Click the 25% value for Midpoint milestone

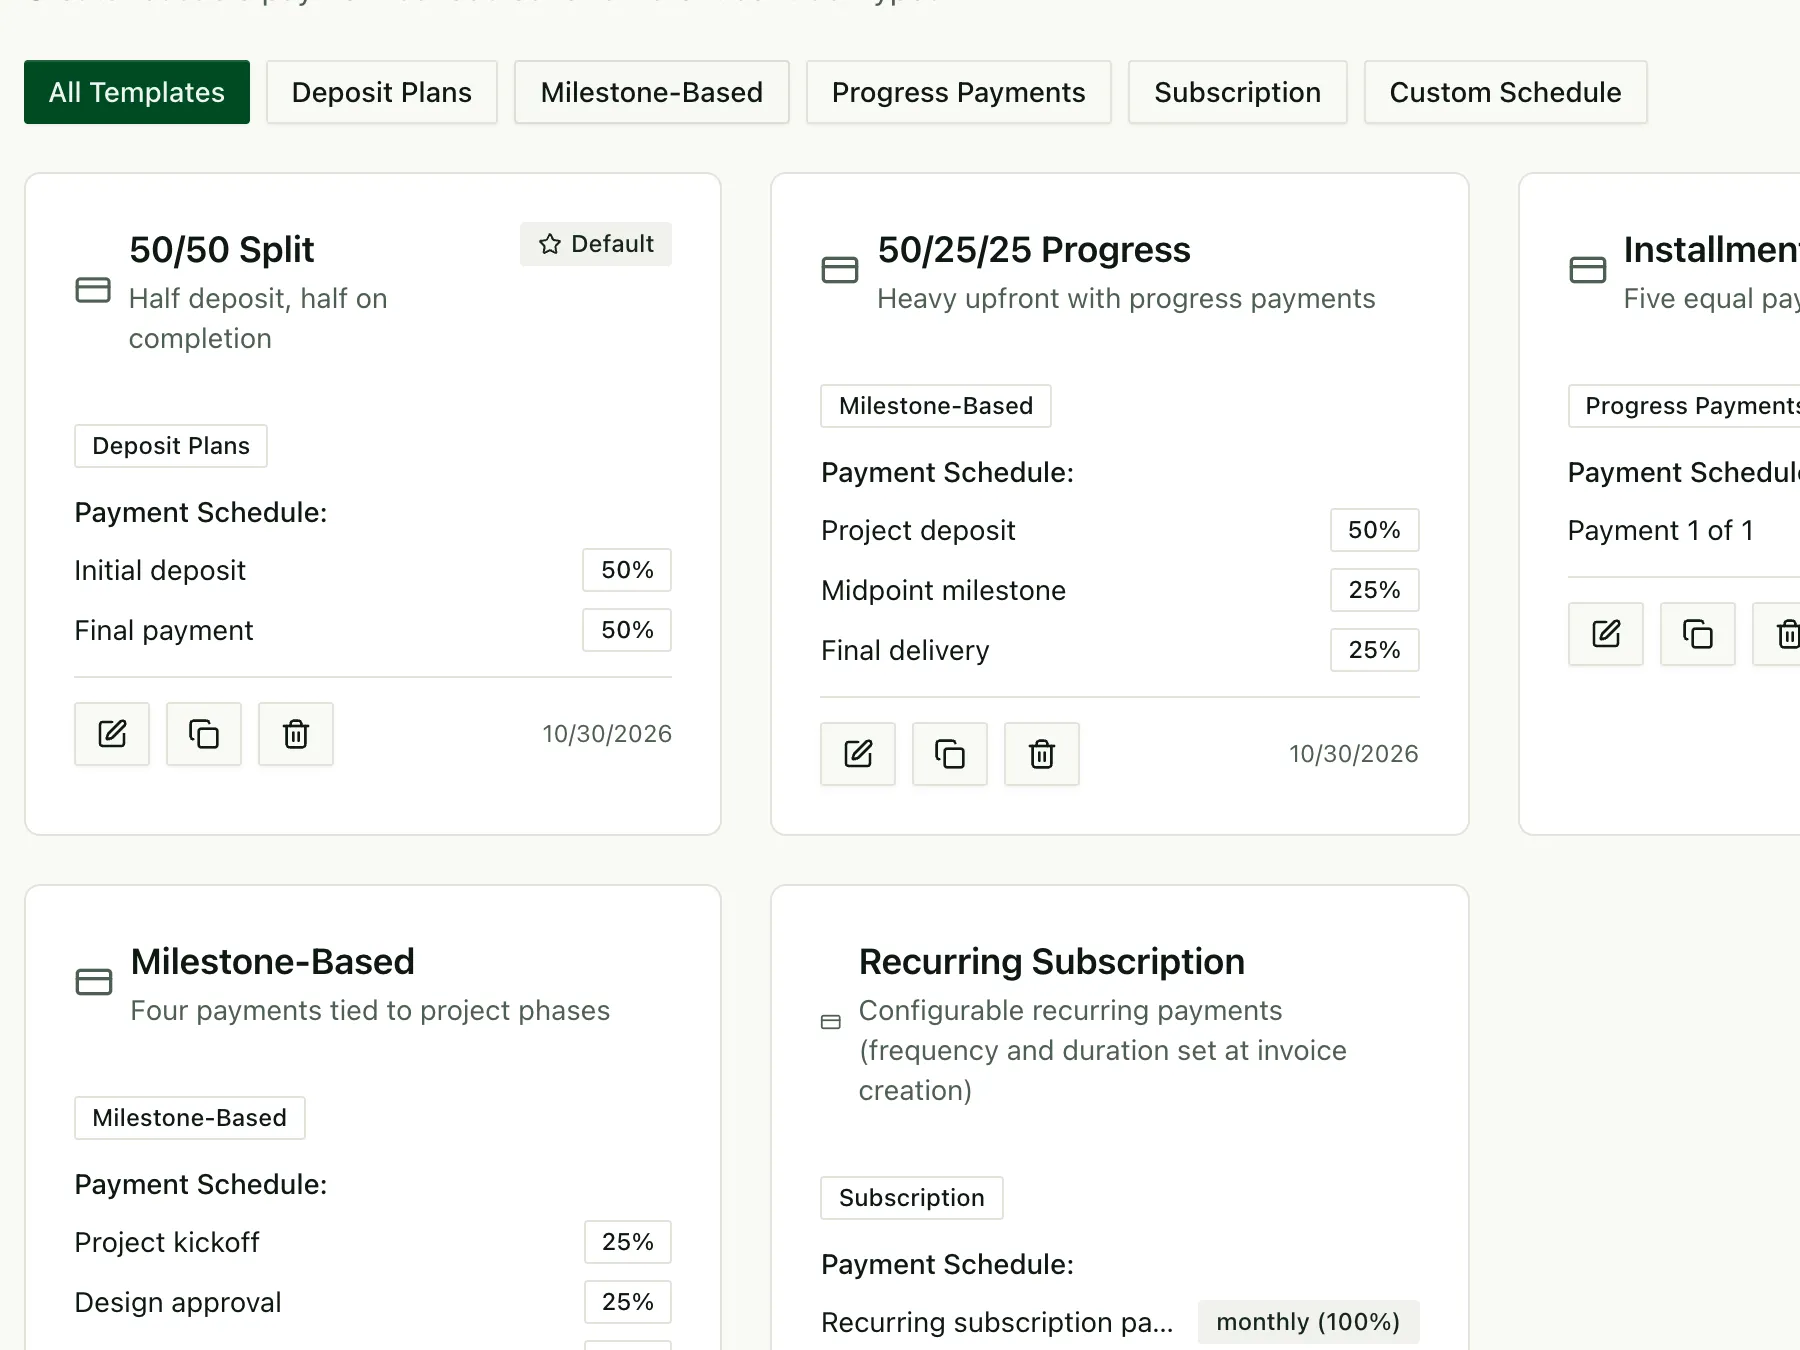(x=1375, y=590)
